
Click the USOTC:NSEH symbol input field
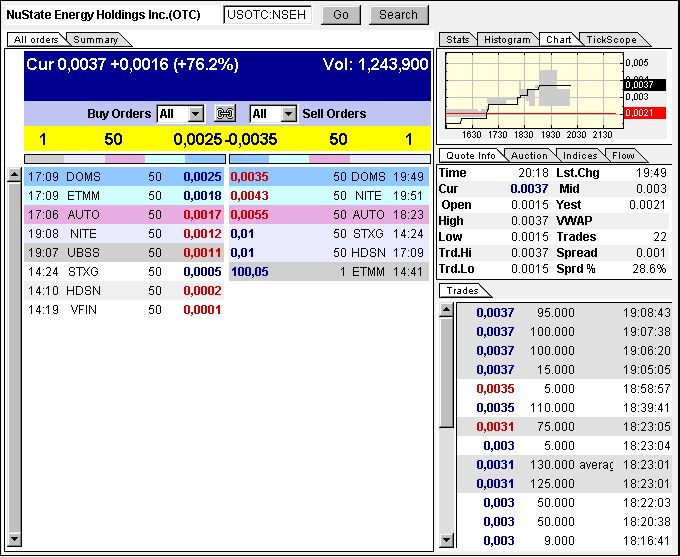tap(267, 15)
